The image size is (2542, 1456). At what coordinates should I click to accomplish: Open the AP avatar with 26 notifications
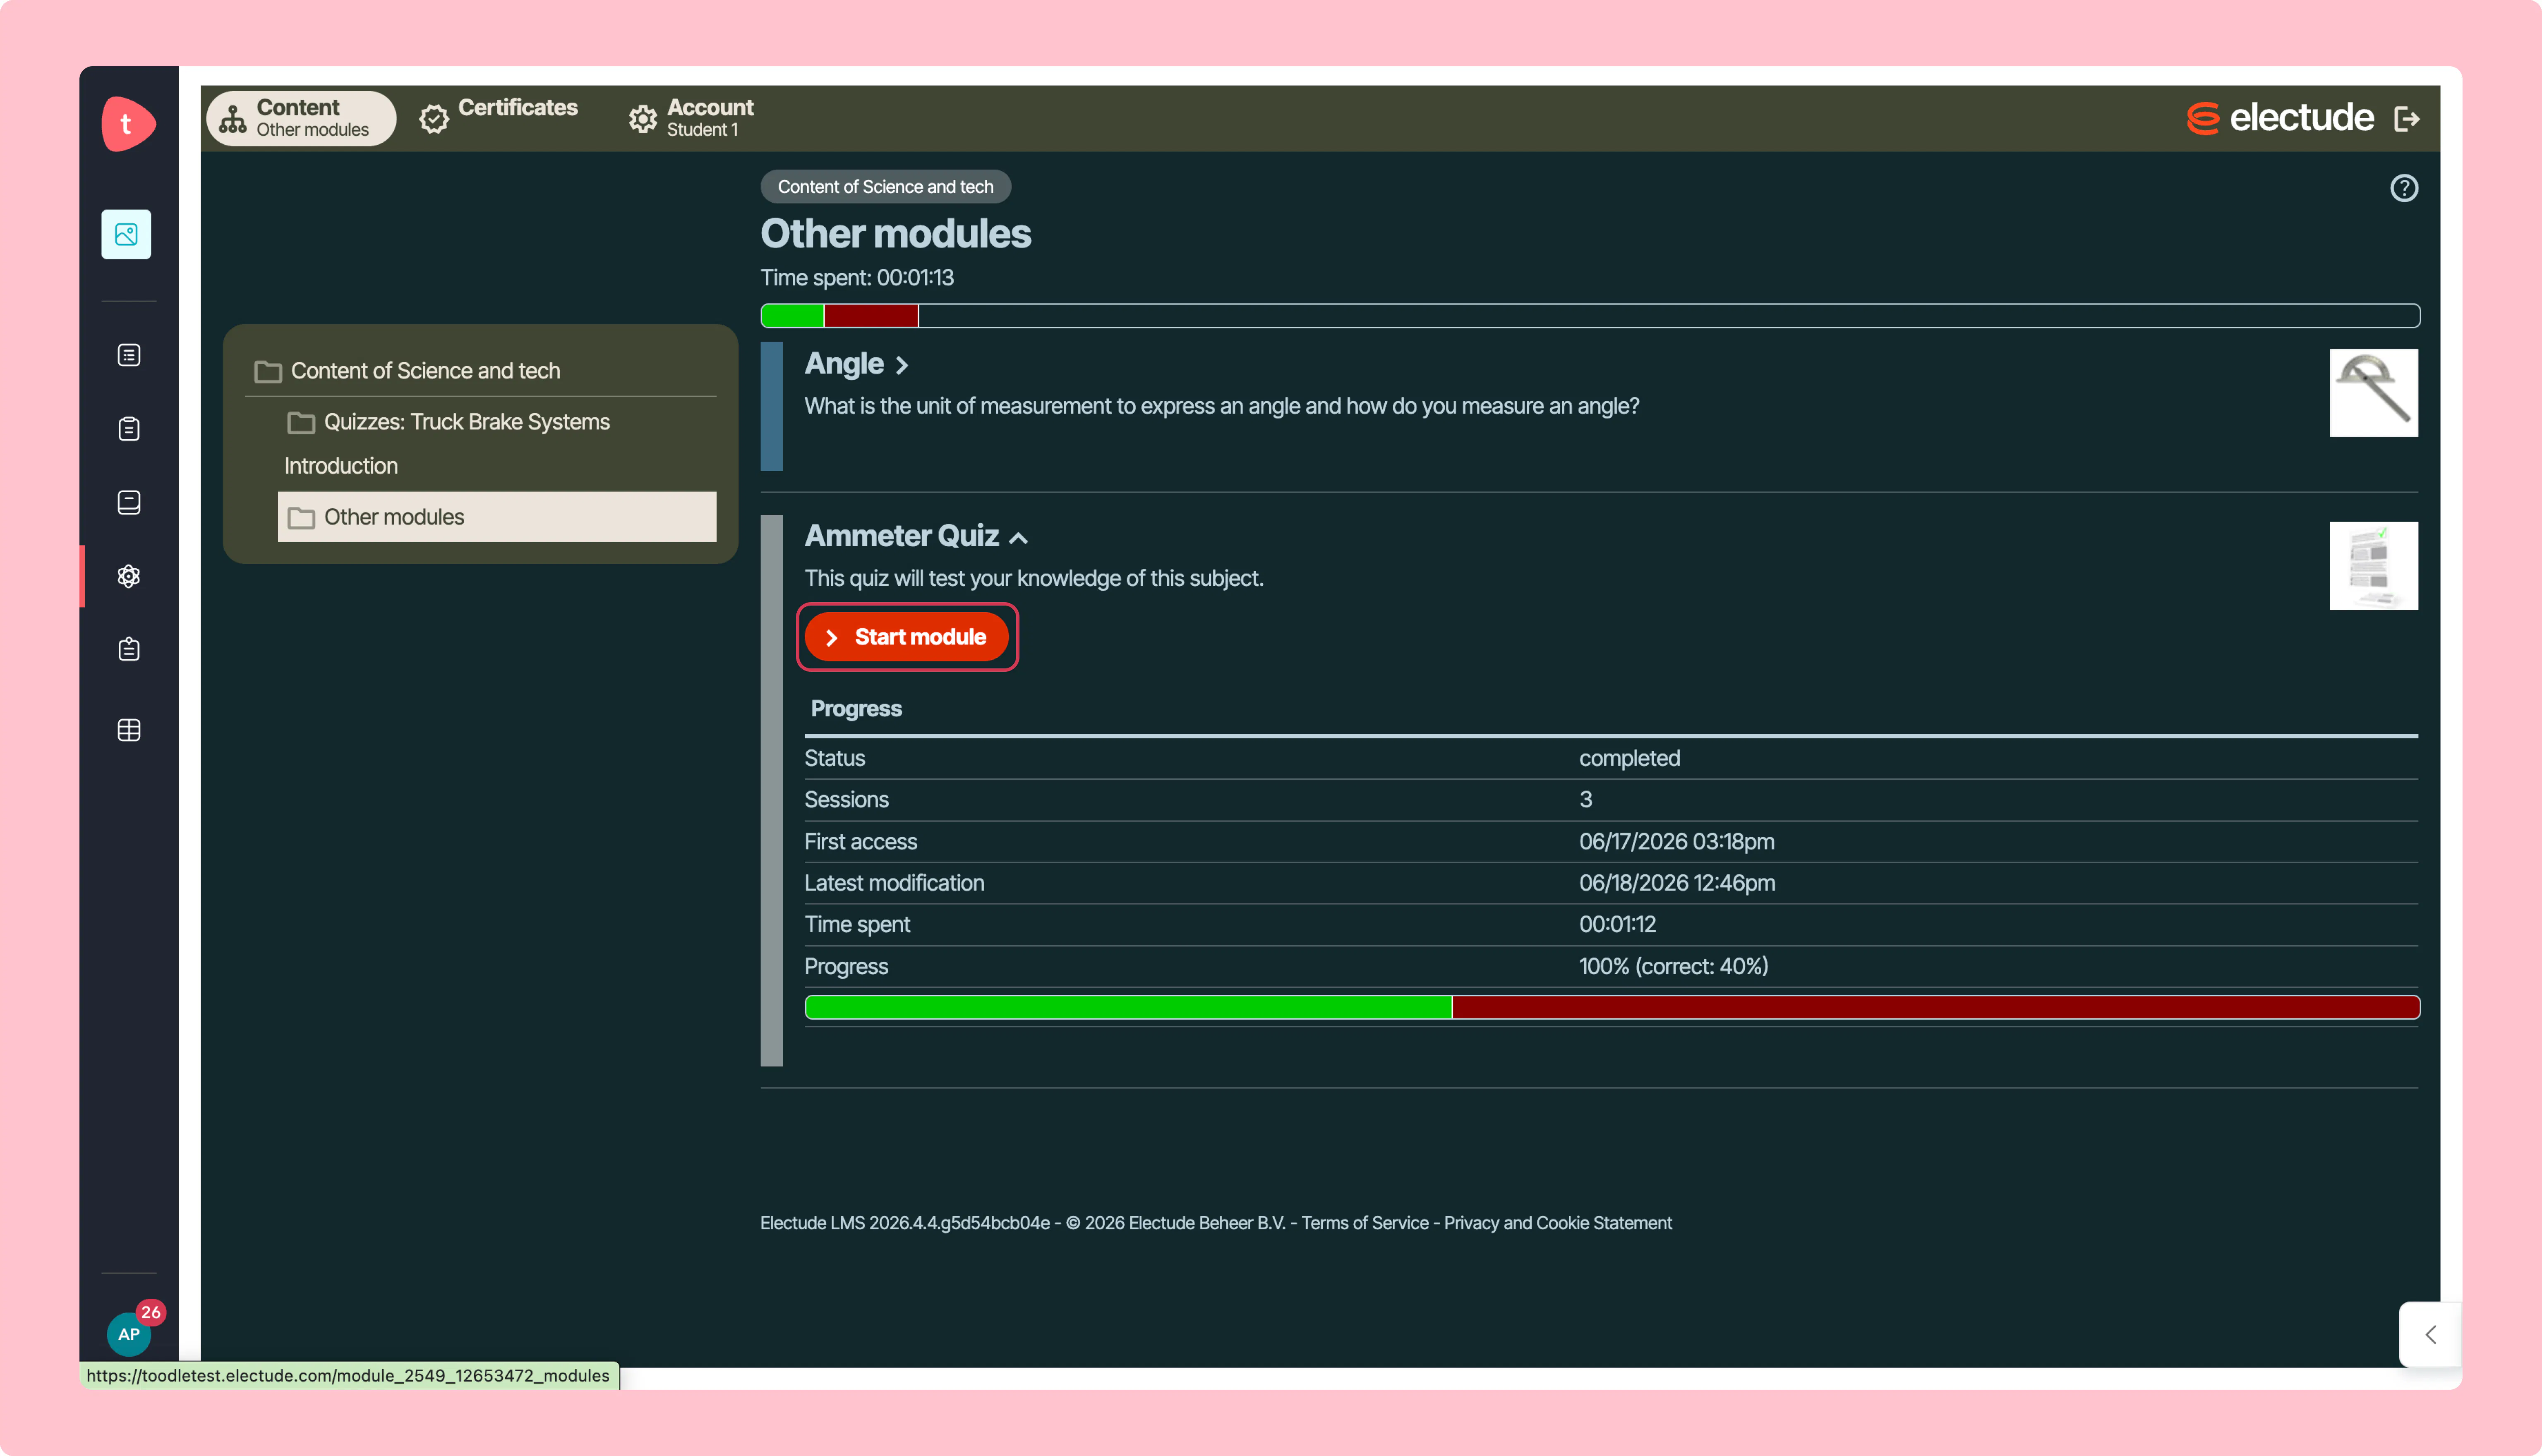click(130, 1333)
